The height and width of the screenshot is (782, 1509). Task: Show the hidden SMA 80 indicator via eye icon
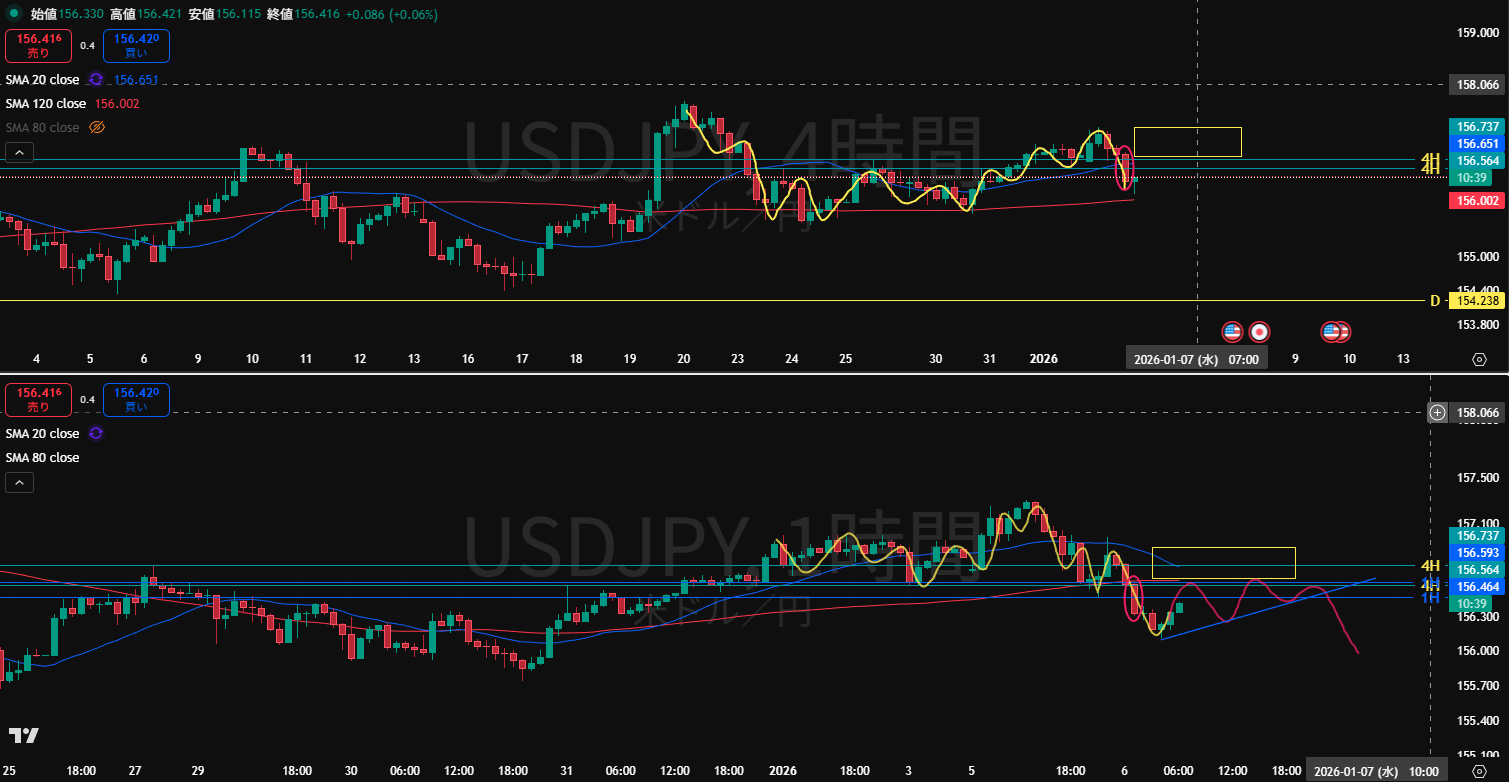[97, 128]
